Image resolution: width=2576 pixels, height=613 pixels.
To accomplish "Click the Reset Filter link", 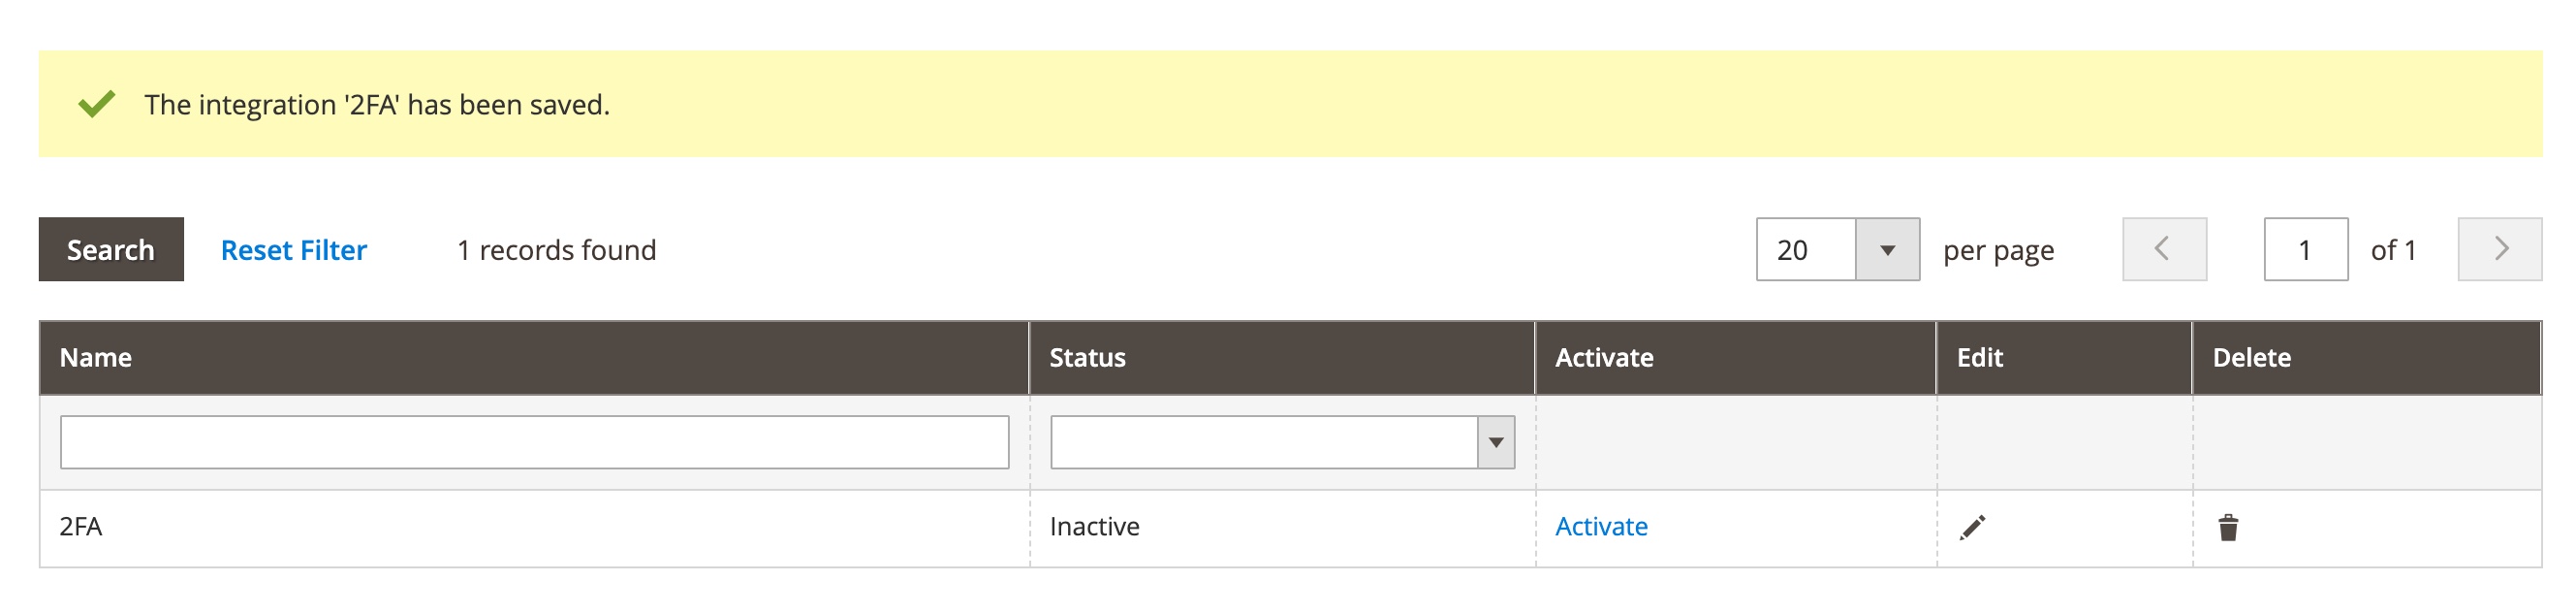I will point(293,250).
